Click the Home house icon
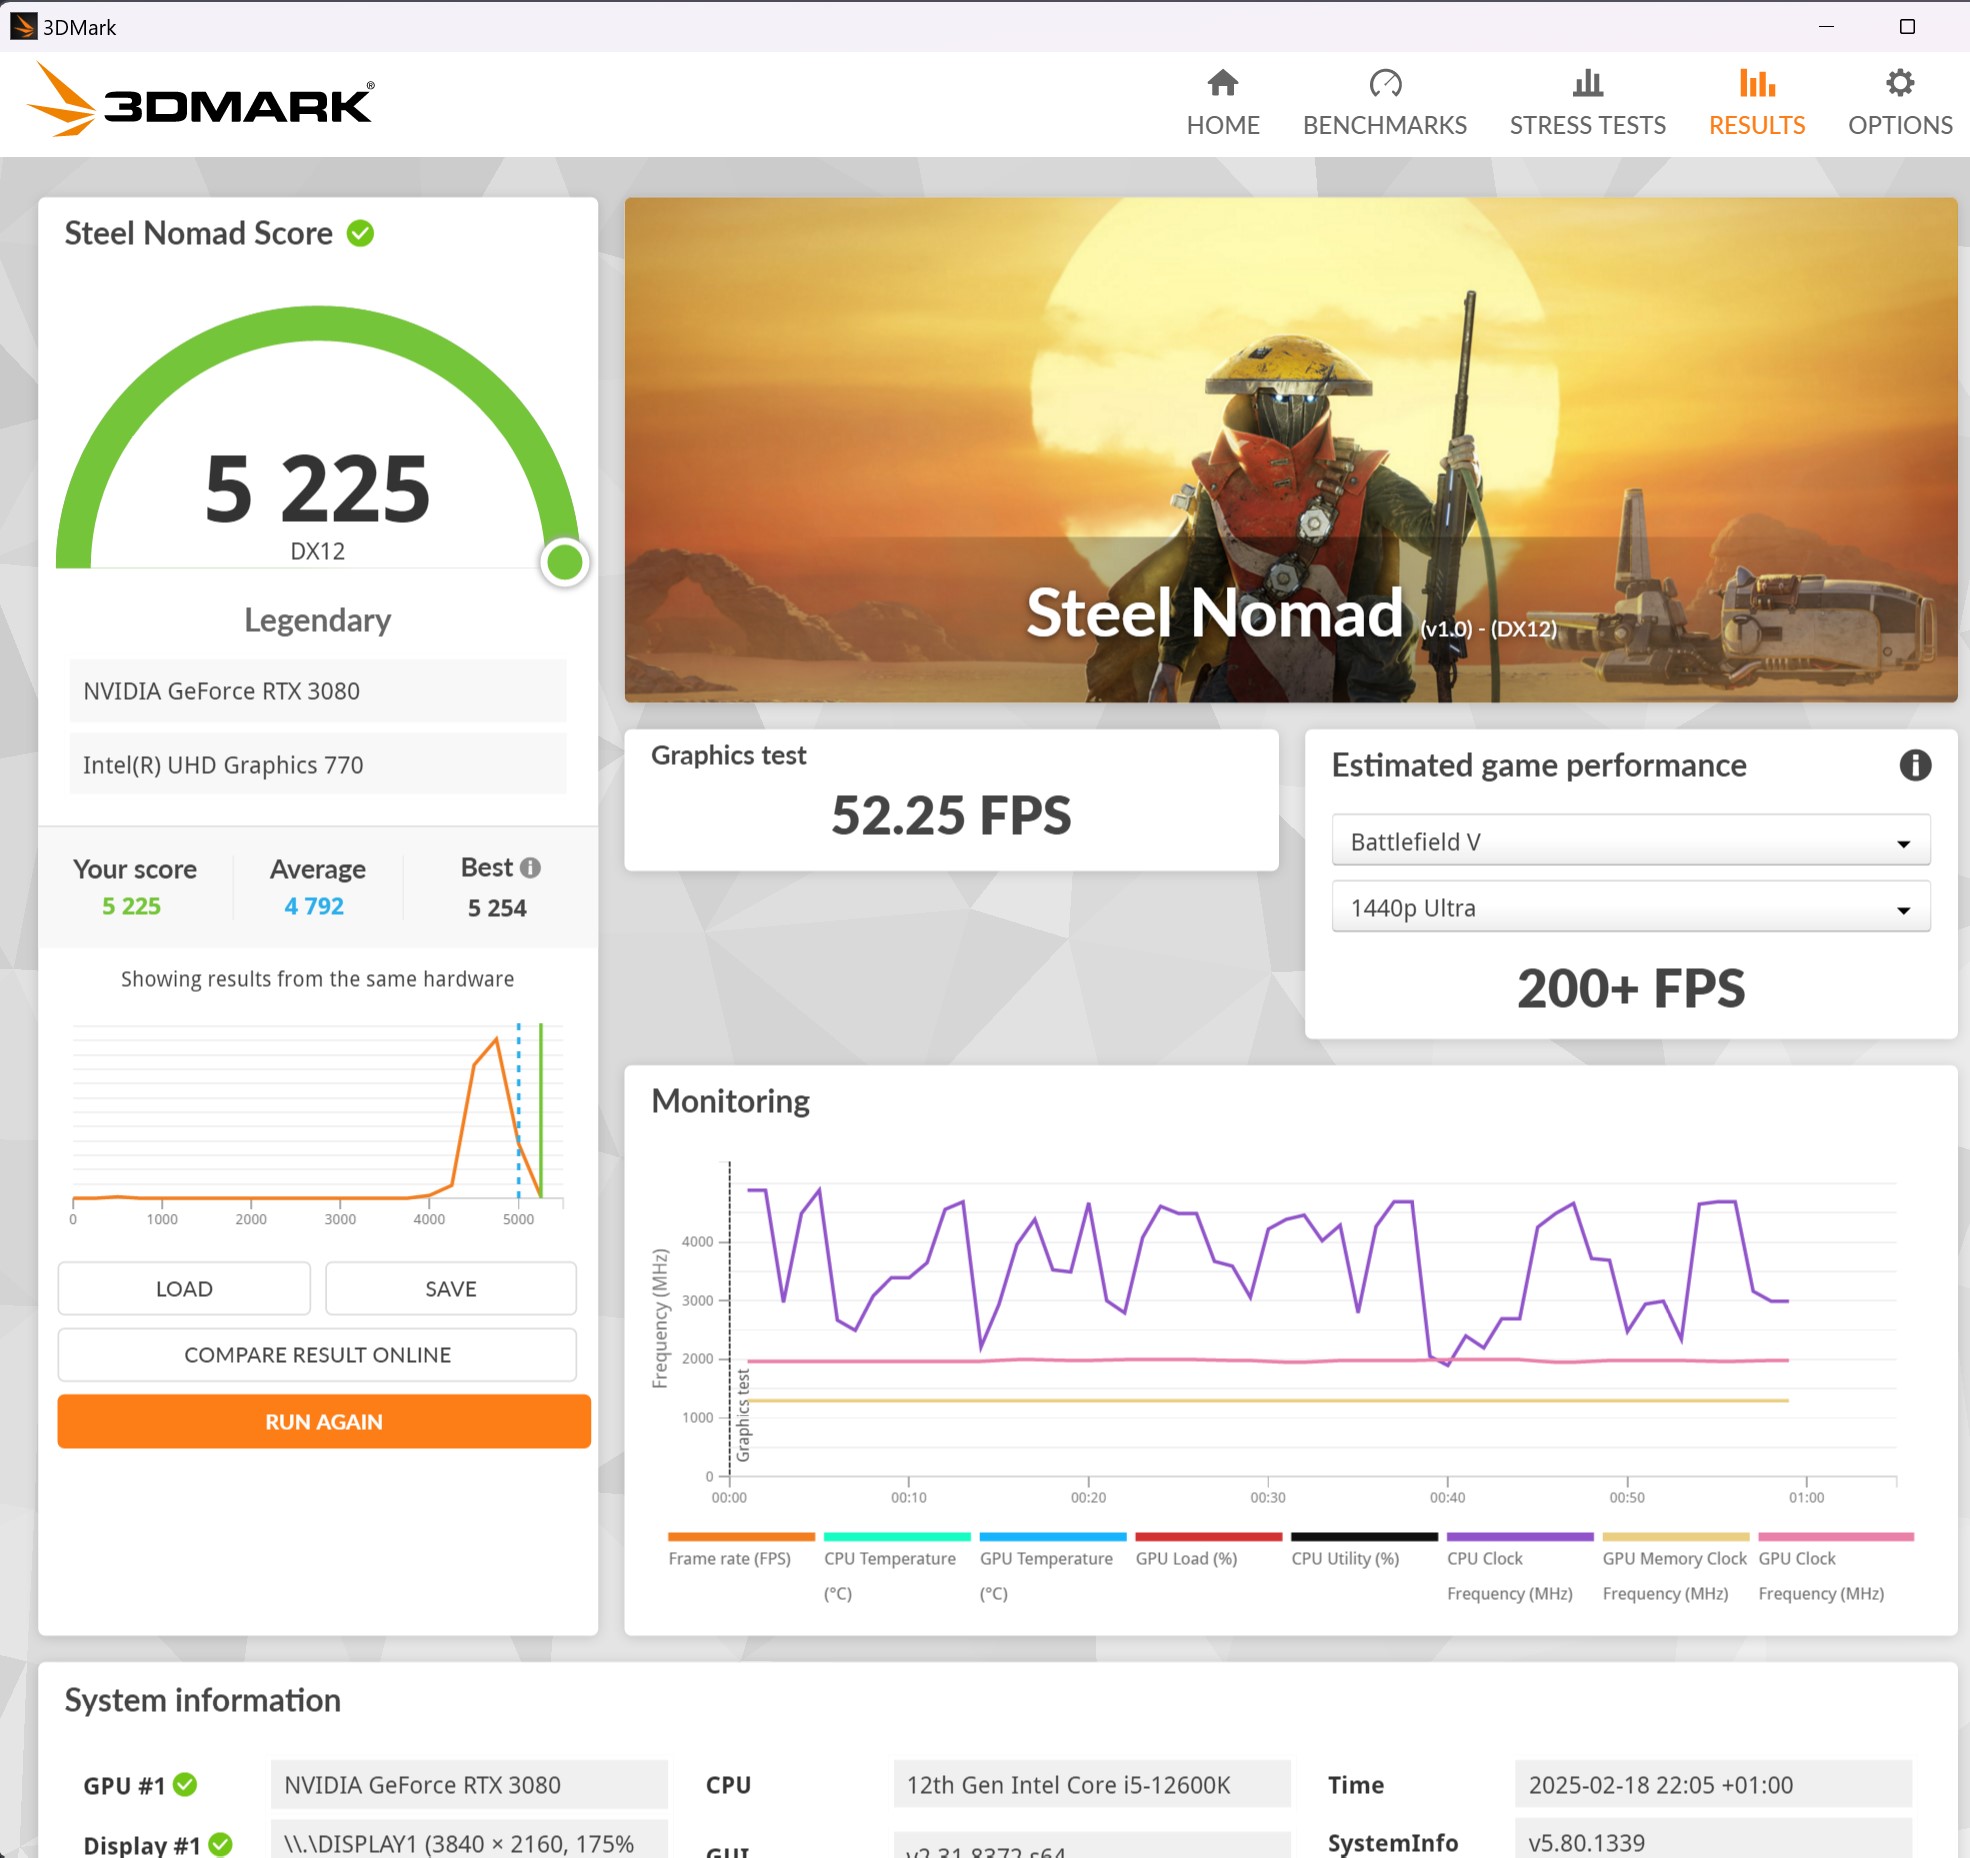This screenshot has height=1858, width=1970. [x=1222, y=83]
